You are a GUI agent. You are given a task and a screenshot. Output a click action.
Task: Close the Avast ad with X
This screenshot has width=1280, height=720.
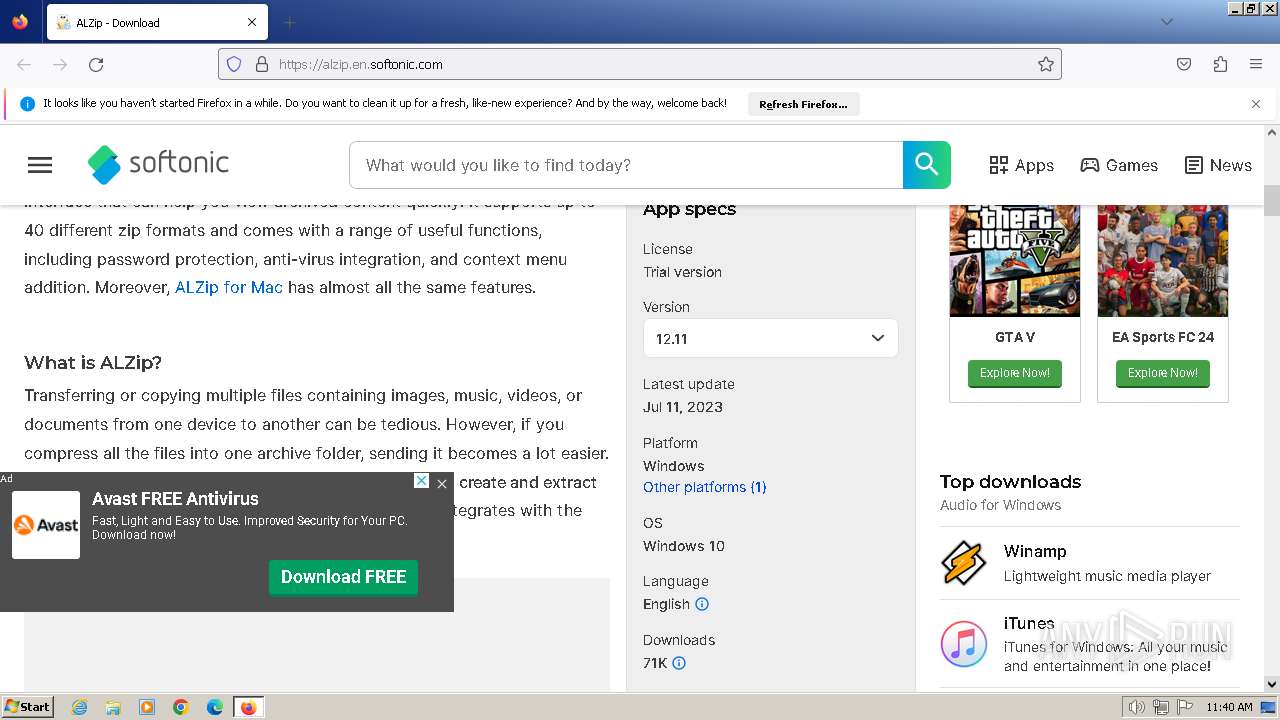click(442, 483)
